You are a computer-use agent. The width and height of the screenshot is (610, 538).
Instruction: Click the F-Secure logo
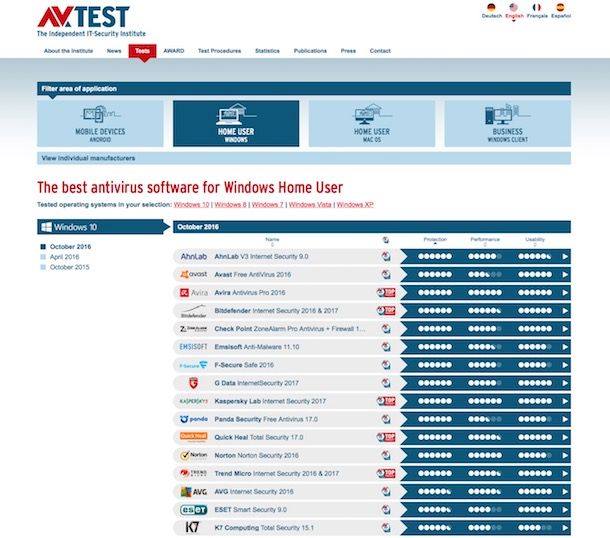pos(193,365)
